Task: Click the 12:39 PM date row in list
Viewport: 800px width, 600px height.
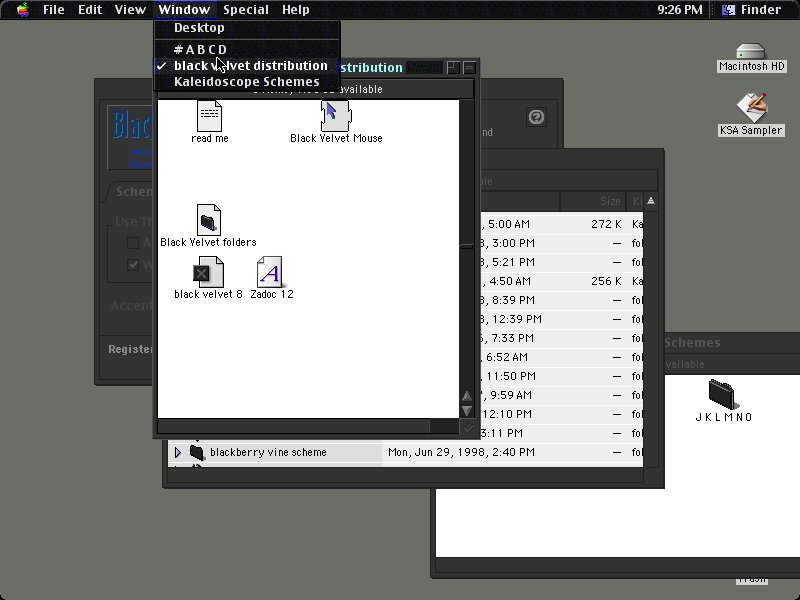Action: pyautogui.click(x=510, y=319)
